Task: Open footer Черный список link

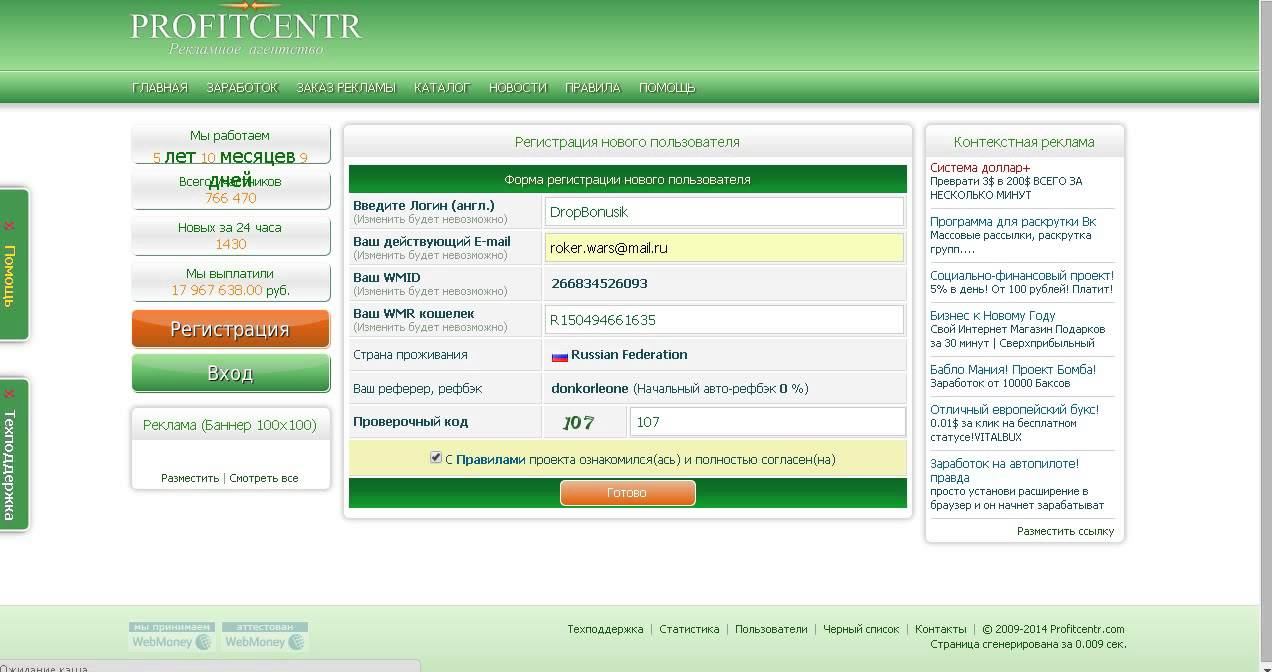Action: coord(861,630)
